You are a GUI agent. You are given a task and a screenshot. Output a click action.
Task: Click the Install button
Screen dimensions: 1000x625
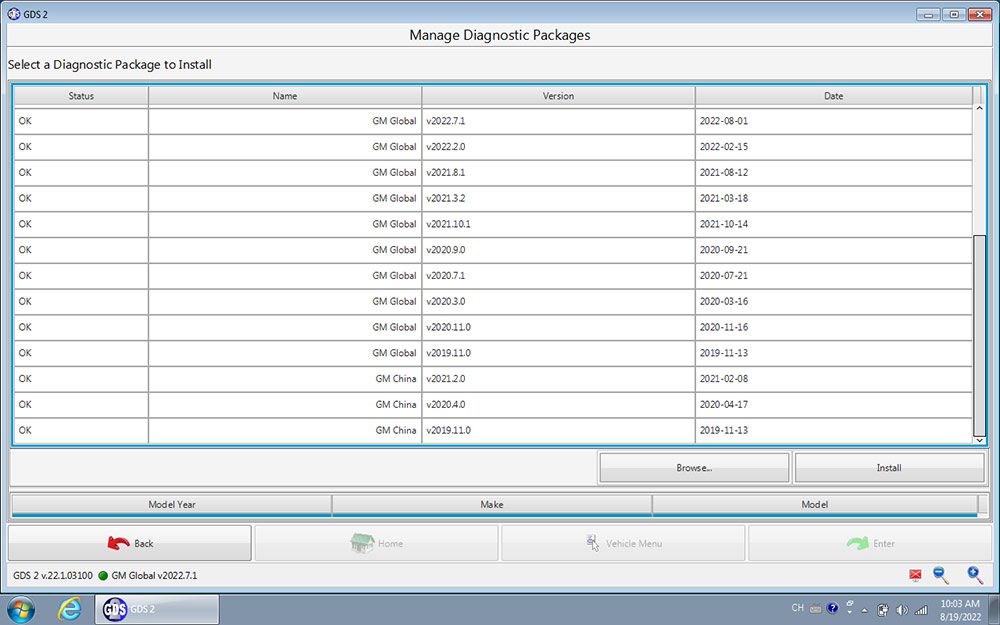(889, 467)
